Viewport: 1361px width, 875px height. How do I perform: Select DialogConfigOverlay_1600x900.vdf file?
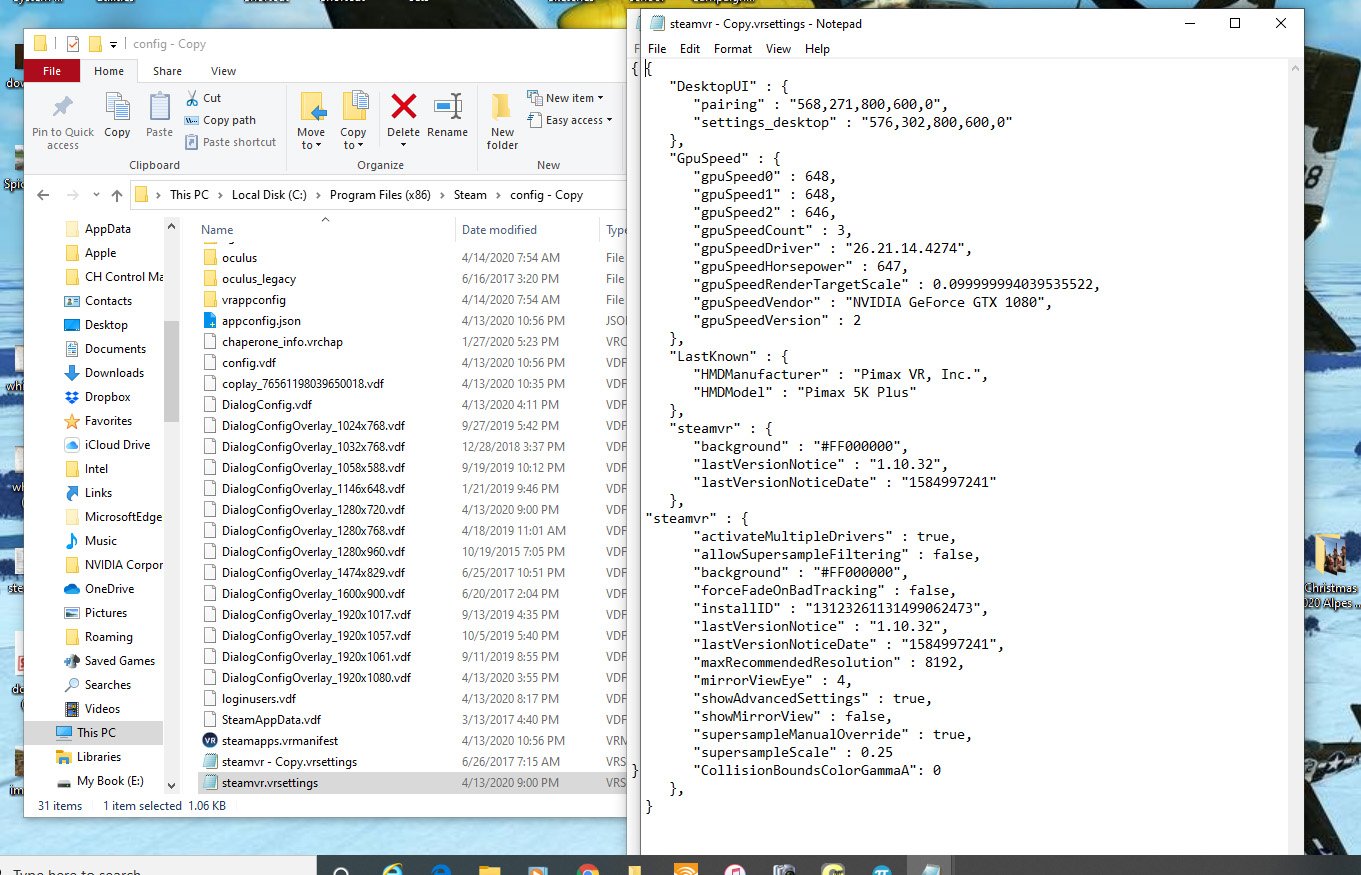pyautogui.click(x=313, y=594)
